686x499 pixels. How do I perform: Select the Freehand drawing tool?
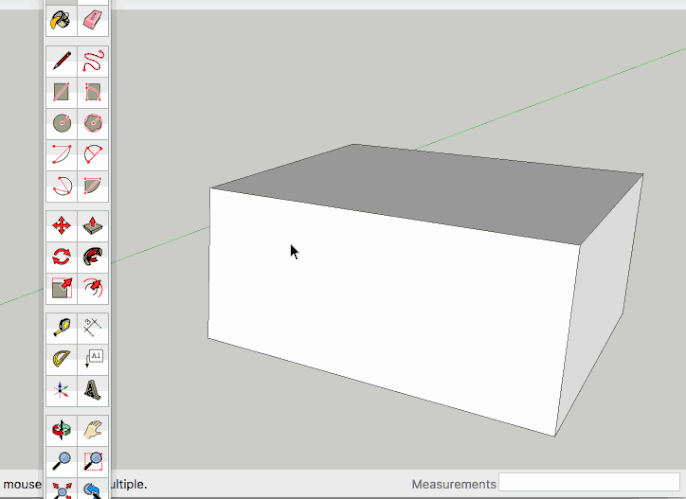tap(93, 61)
